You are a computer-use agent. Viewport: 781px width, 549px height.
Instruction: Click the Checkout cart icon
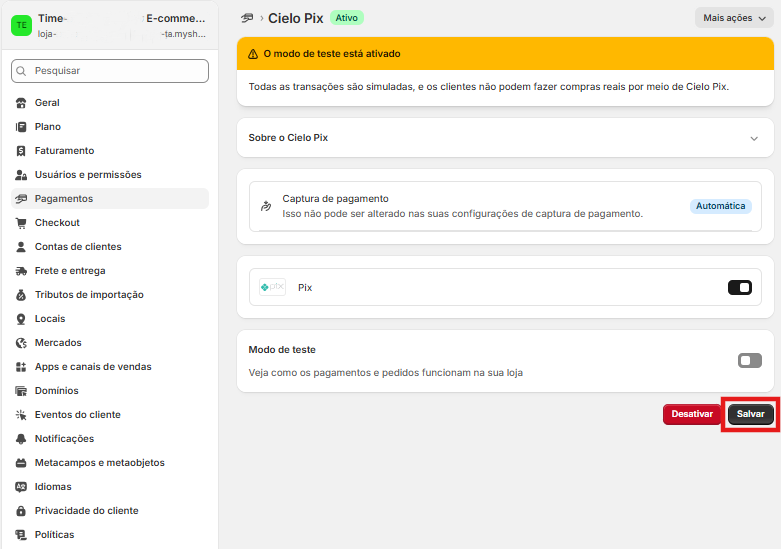pos(21,223)
